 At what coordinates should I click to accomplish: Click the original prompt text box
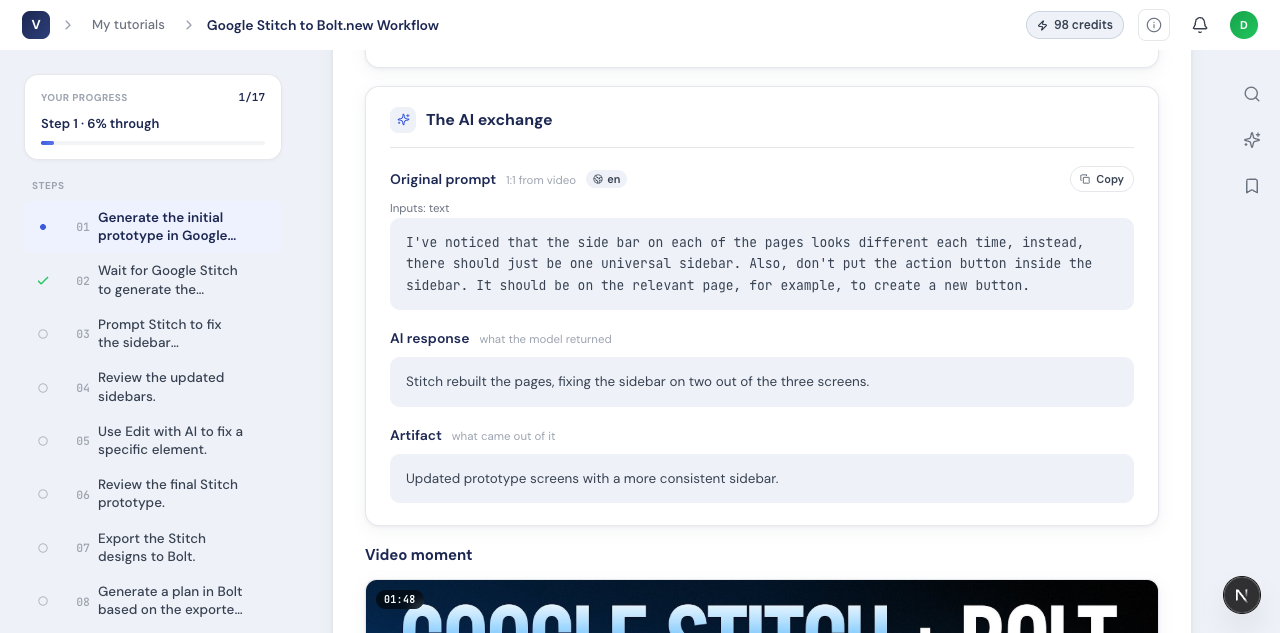762,264
